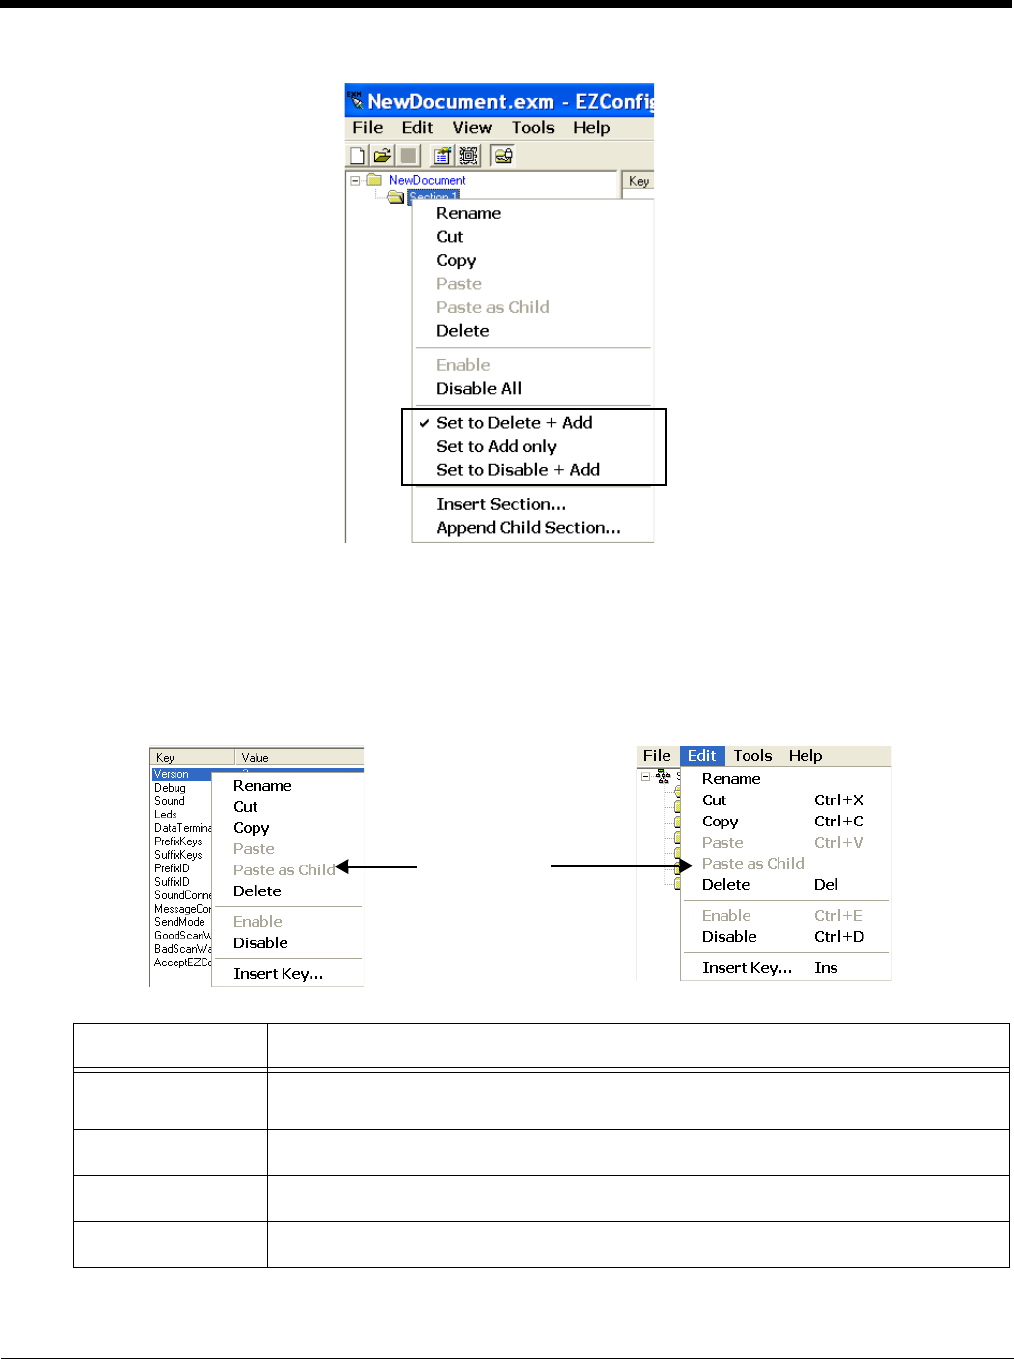Select Set to Disable + Add option
This screenshot has width=1014, height=1359.
(533, 470)
